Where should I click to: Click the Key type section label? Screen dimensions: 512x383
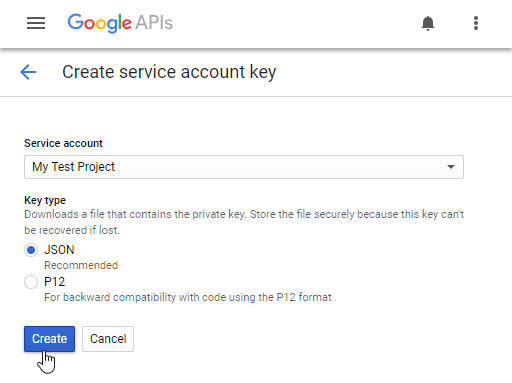(x=45, y=200)
